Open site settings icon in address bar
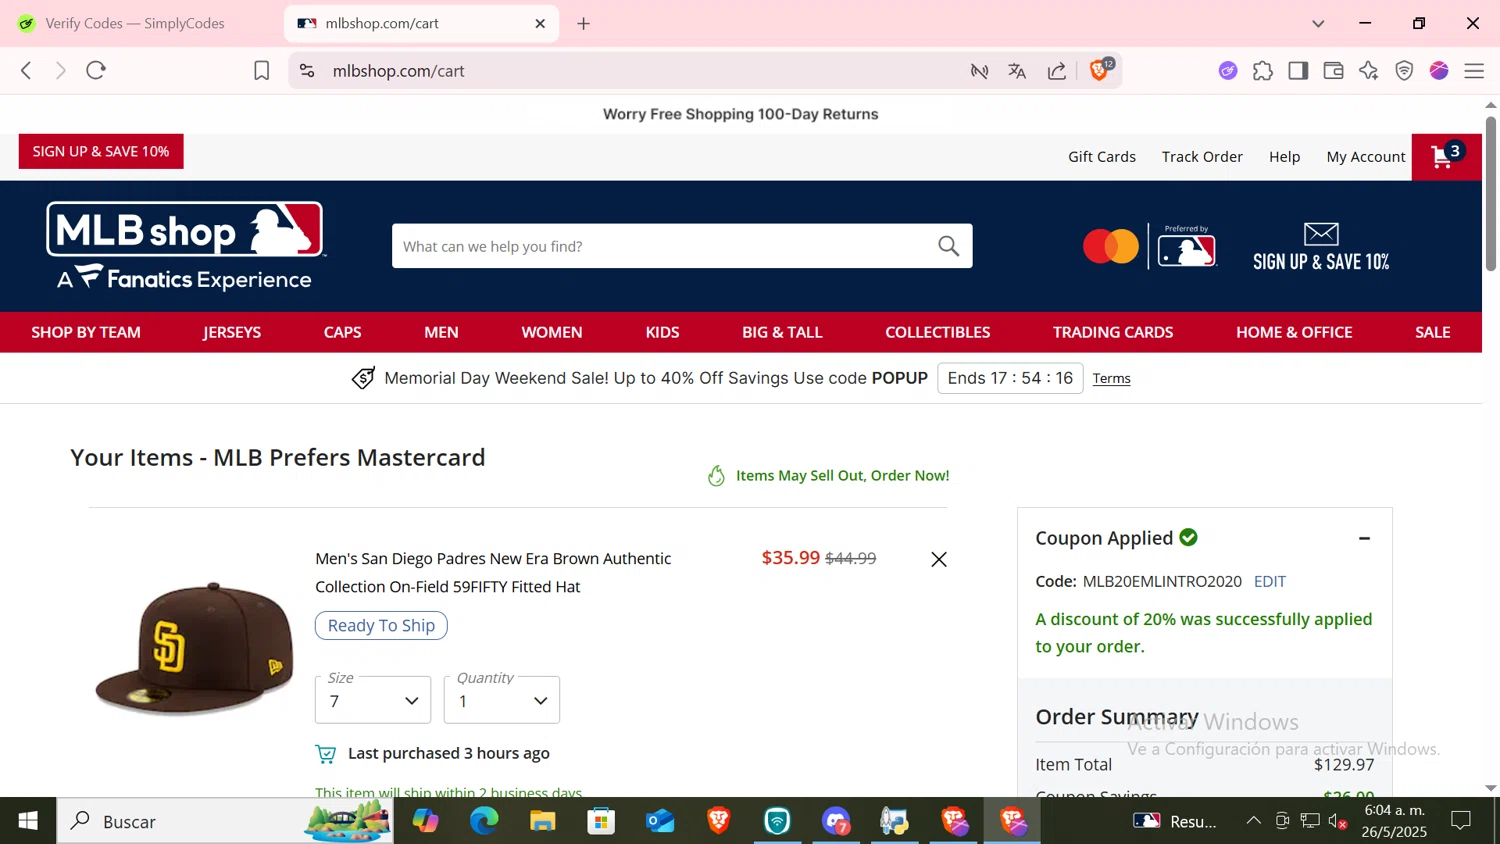This screenshot has height=844, width=1500. [307, 71]
